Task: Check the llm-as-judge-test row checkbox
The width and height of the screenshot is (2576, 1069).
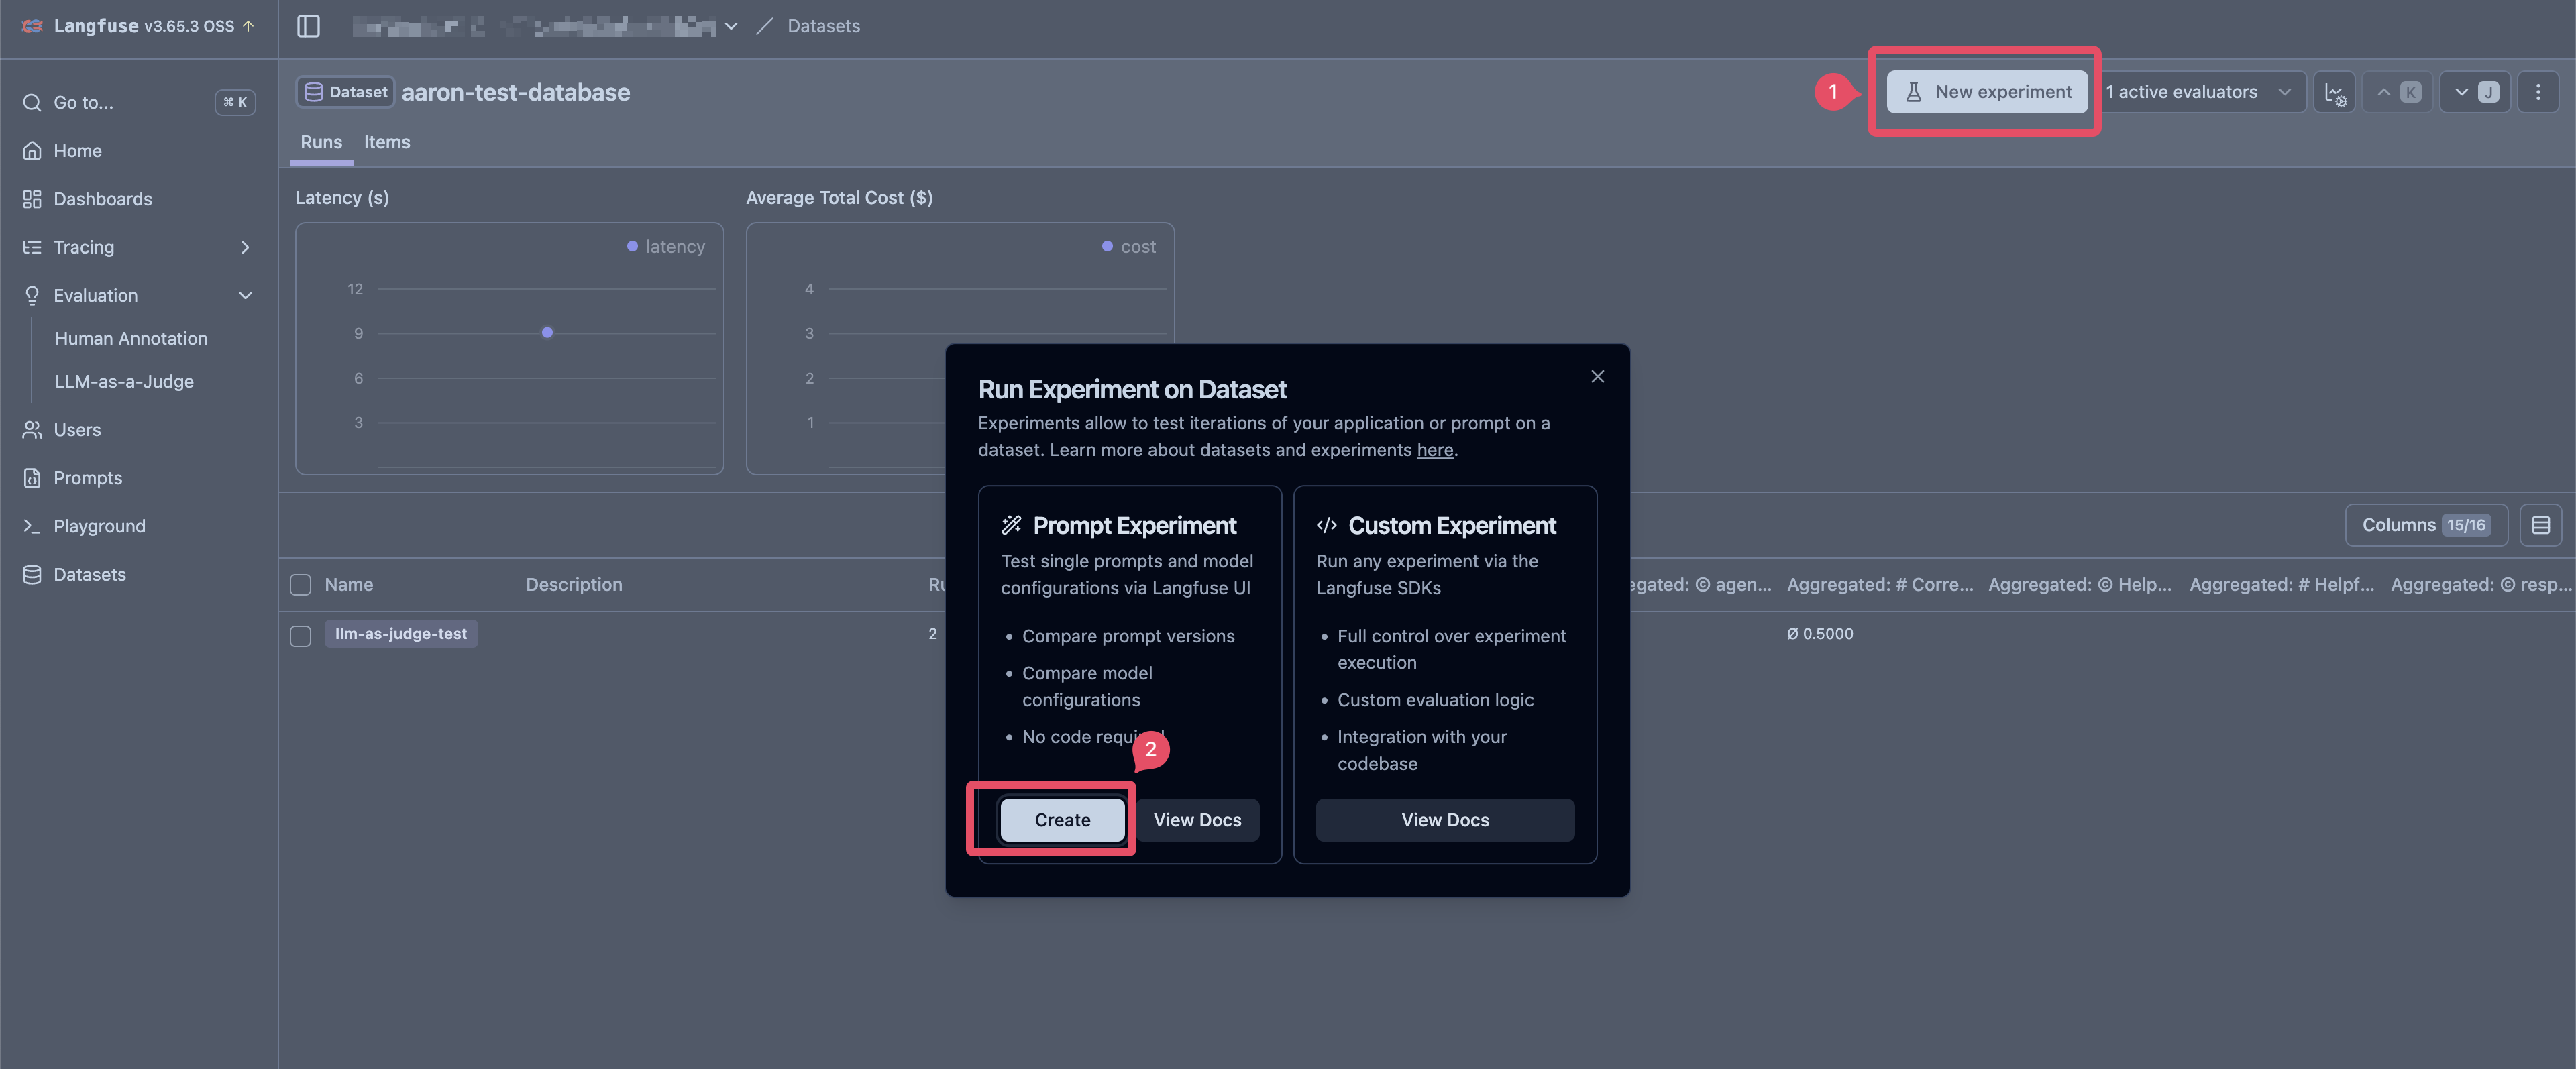Action: [x=300, y=636]
